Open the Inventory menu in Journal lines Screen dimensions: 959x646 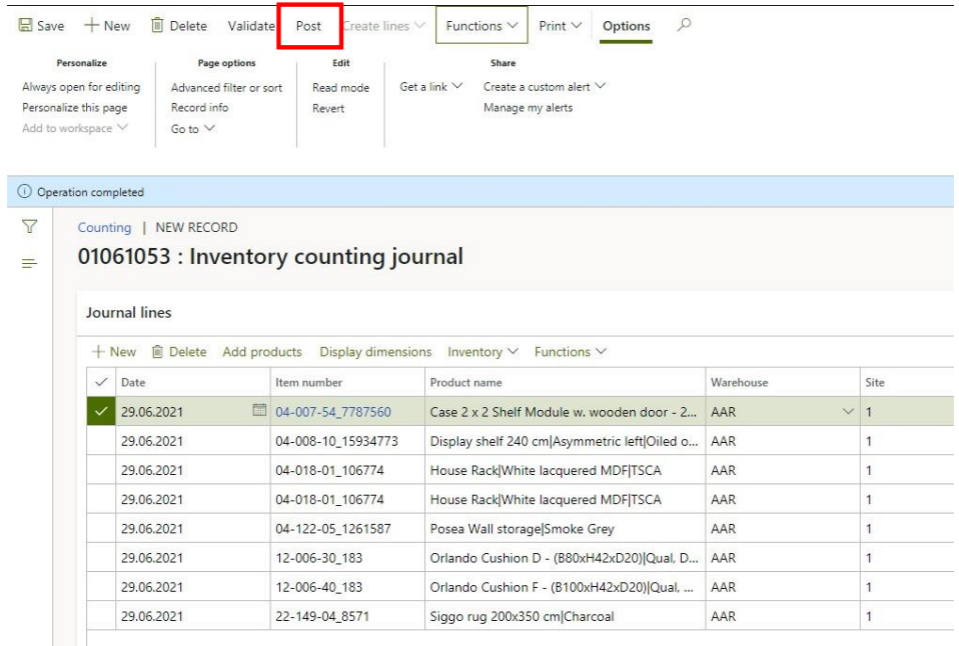coord(482,352)
